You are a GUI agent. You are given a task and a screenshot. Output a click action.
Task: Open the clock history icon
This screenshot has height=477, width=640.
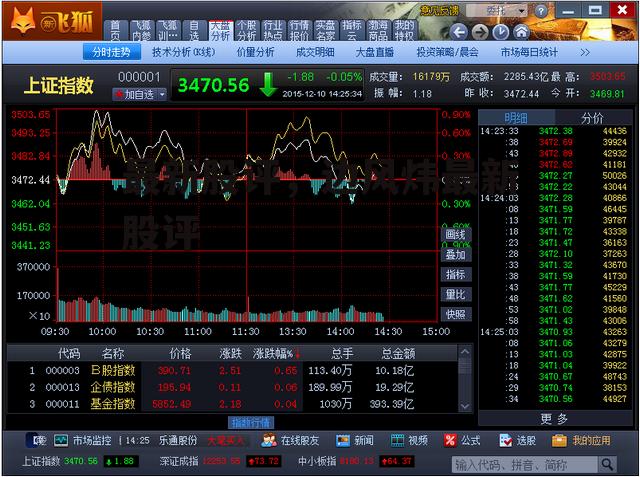501,32
